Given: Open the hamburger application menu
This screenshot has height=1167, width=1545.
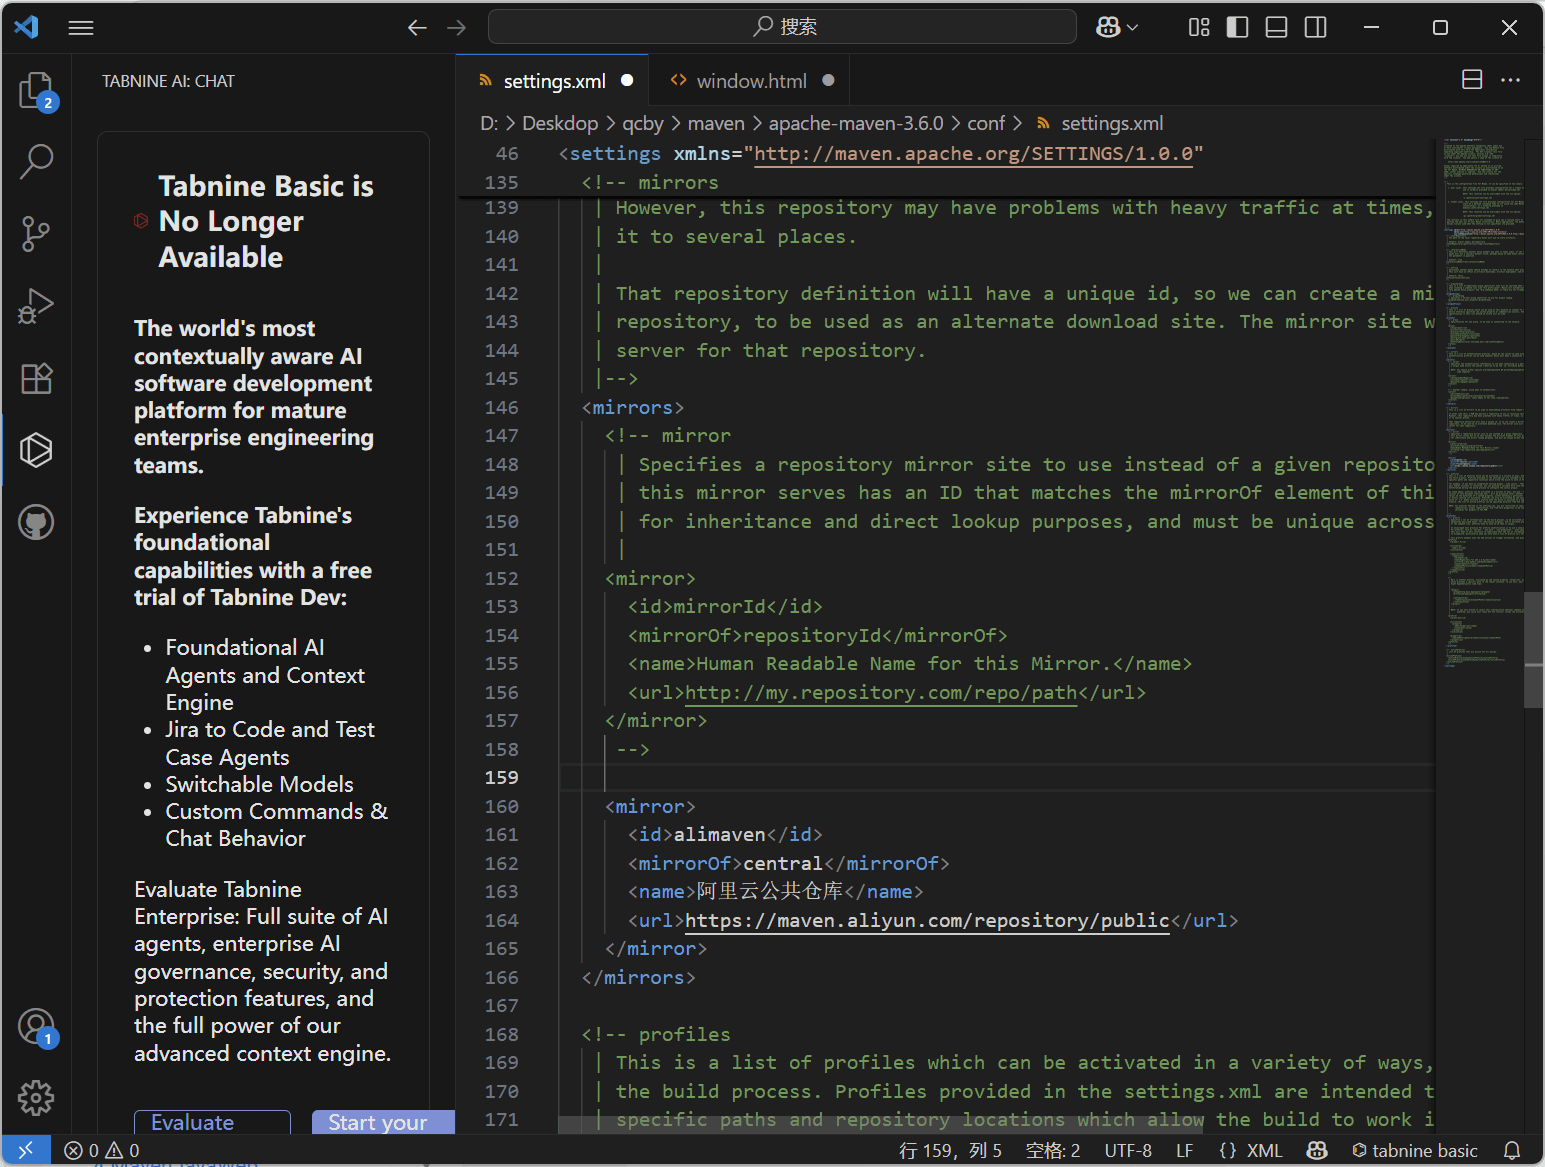Looking at the screenshot, I should click(81, 27).
